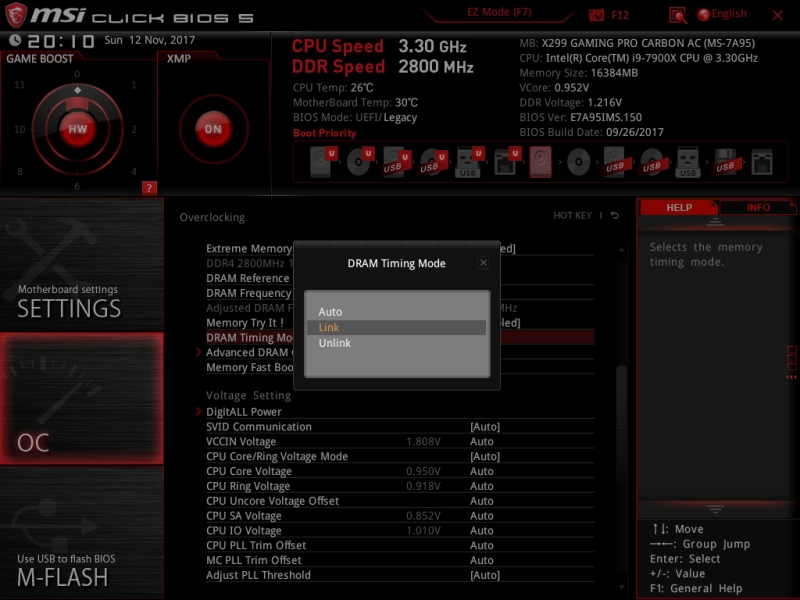
Task: Click the help panel top collapse handle
Action: (715, 221)
